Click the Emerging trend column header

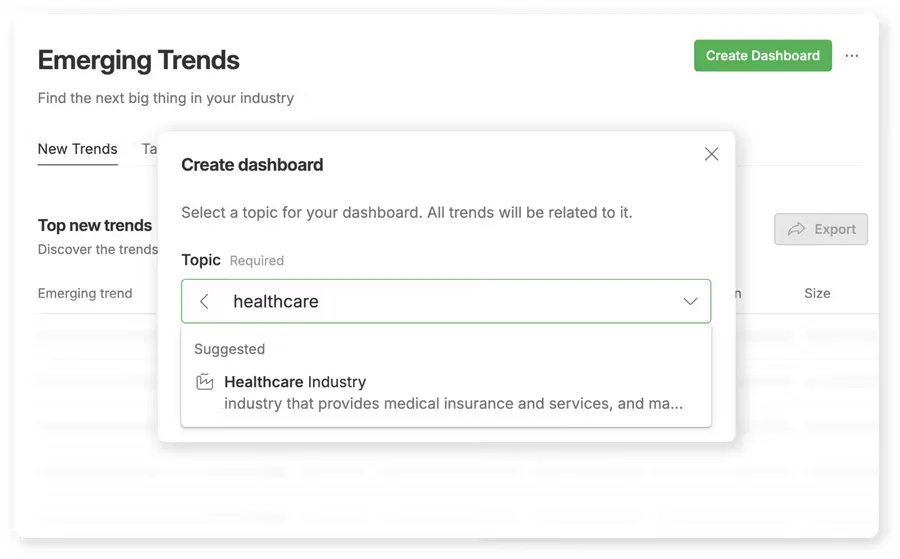coord(85,293)
